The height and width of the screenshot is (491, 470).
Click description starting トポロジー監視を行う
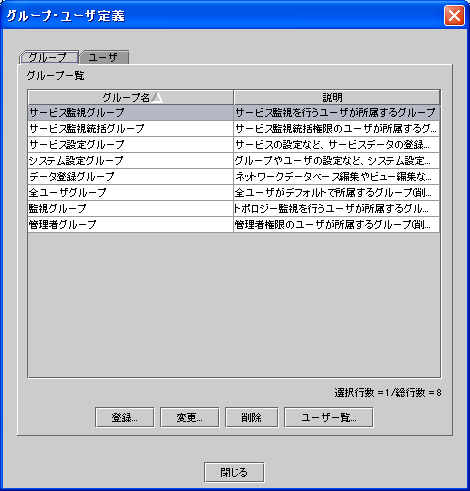[337, 208]
